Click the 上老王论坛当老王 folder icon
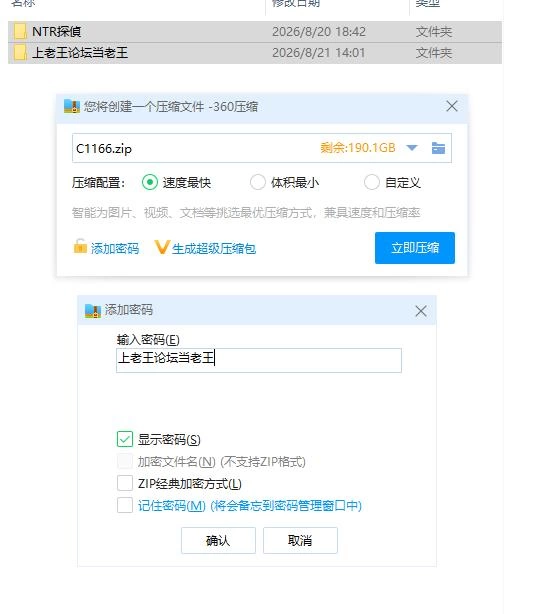Screen dimensions: 544x614 click(20, 52)
